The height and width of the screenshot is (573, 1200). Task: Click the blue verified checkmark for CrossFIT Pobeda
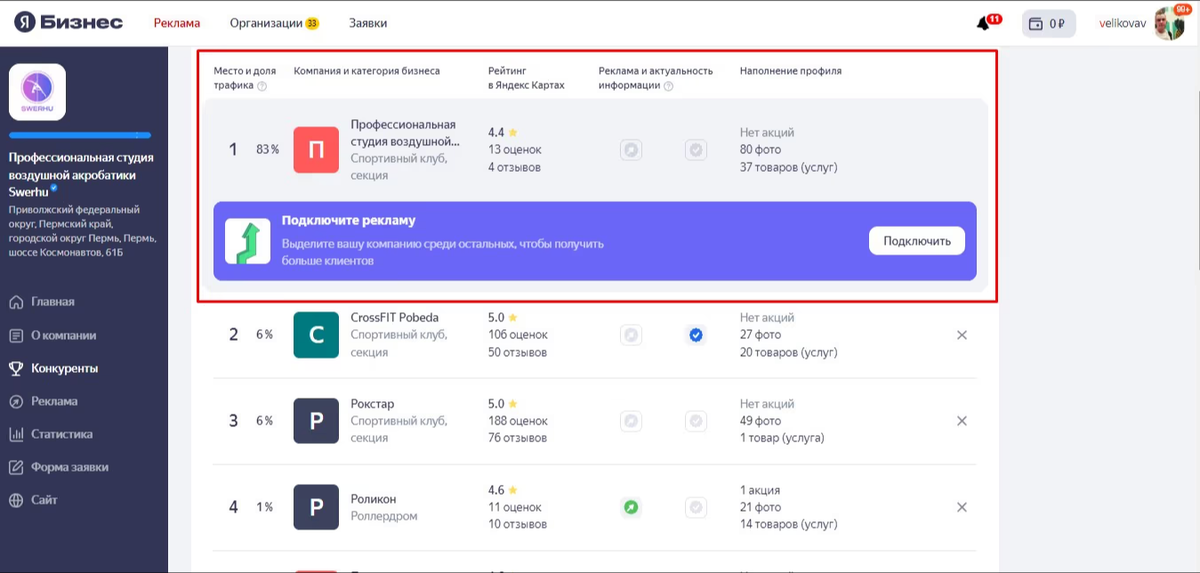pos(696,335)
